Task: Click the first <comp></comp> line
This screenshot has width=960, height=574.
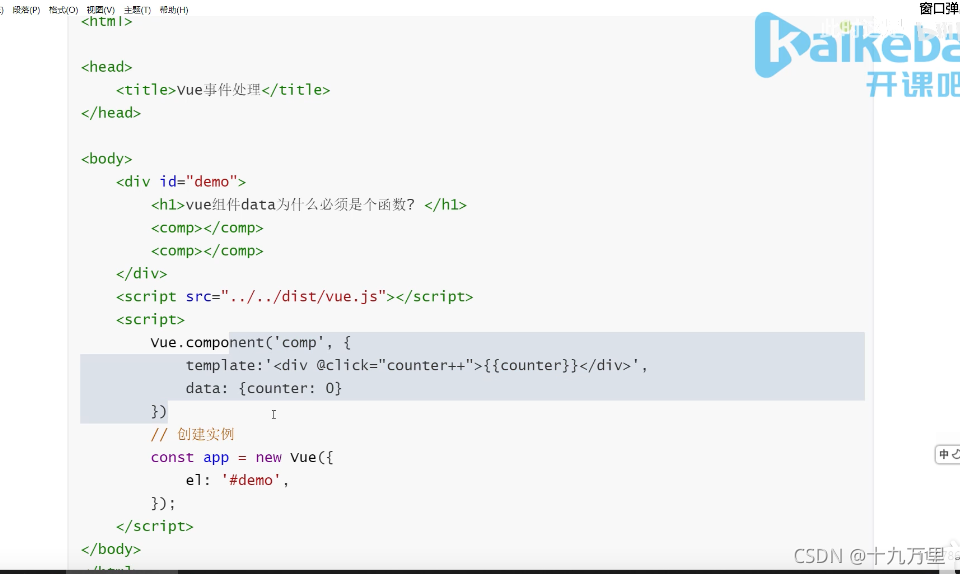Action: pos(207,228)
